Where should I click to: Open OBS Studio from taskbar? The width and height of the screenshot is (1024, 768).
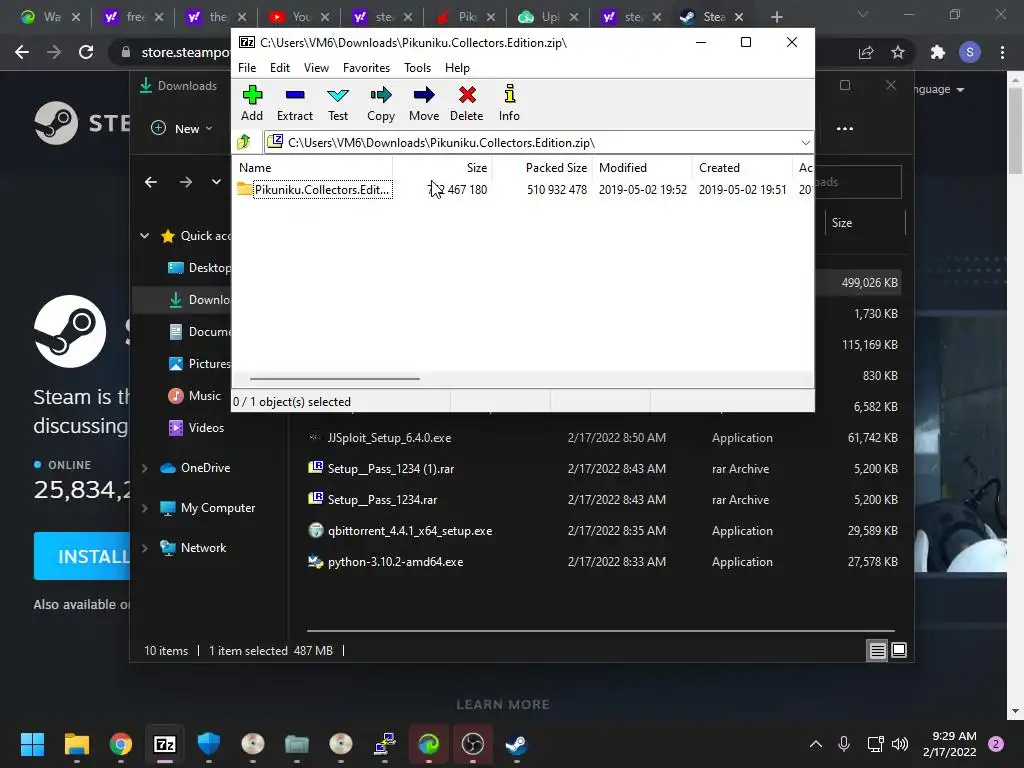coord(472,744)
